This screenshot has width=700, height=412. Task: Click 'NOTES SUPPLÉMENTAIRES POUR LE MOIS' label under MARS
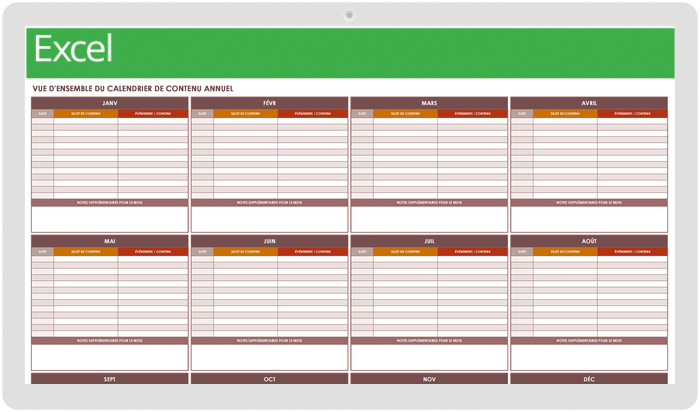[x=429, y=203]
